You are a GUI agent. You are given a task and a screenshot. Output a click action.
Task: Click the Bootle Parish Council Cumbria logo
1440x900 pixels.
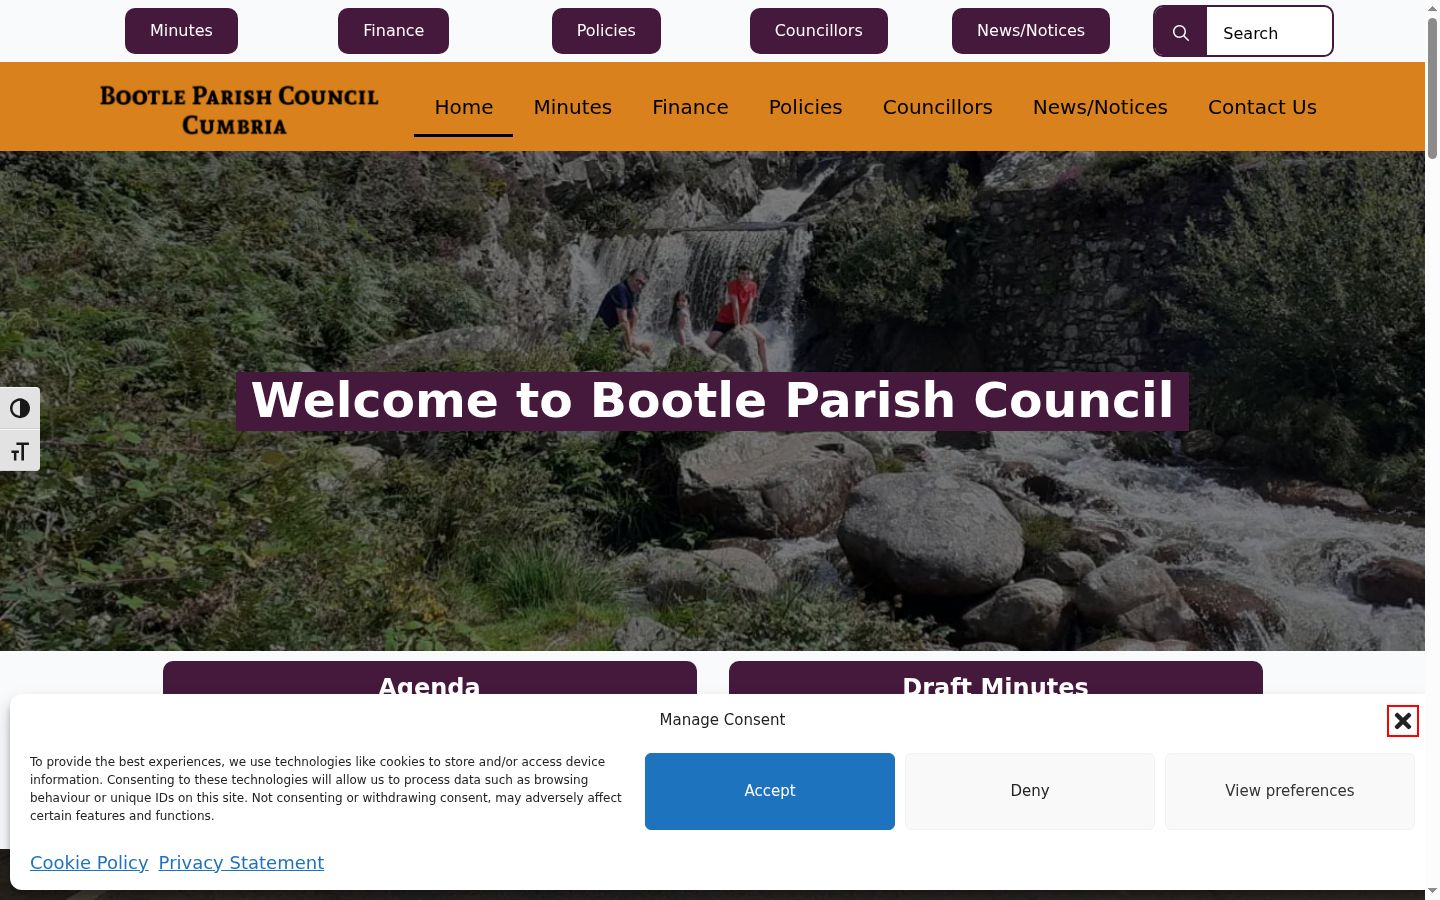239,109
